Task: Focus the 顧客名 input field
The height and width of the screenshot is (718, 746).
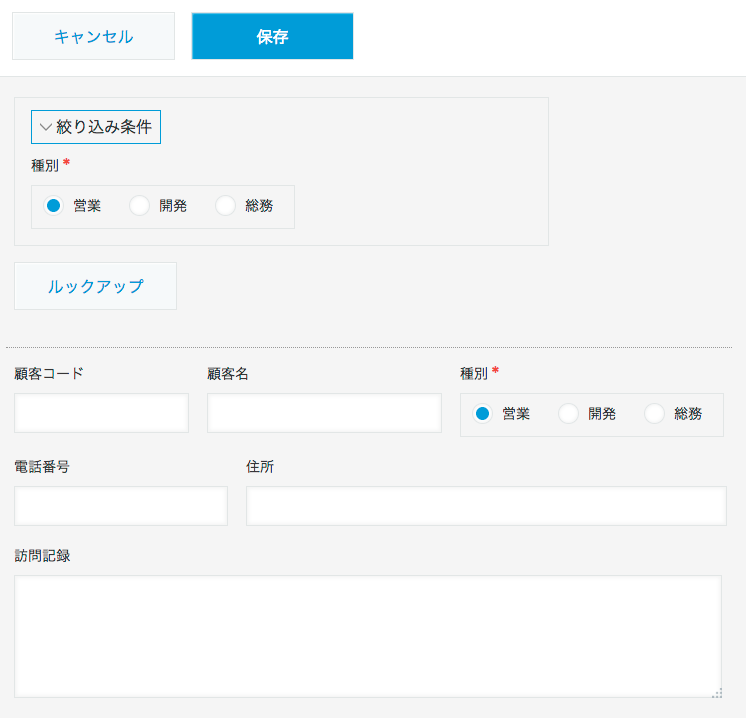Action: (x=324, y=413)
